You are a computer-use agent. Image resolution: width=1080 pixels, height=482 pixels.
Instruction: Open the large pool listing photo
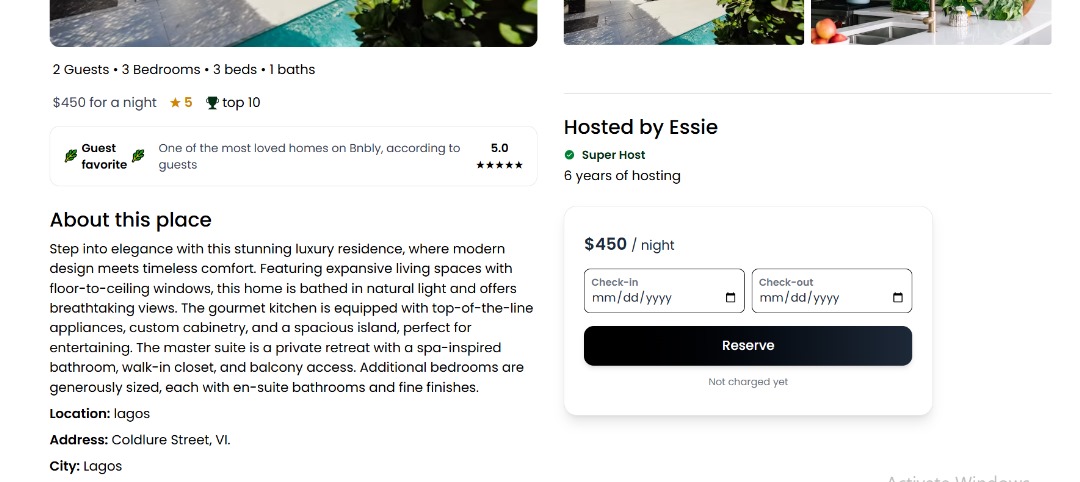[x=293, y=22]
